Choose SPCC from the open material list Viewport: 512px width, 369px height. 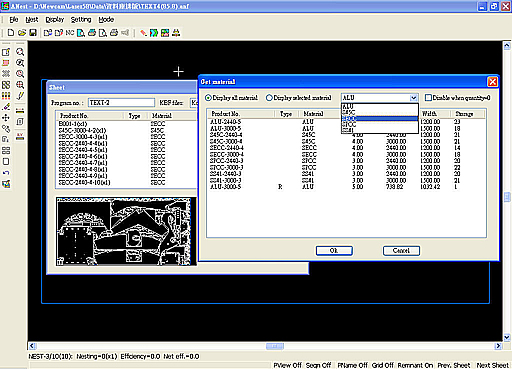pos(380,124)
